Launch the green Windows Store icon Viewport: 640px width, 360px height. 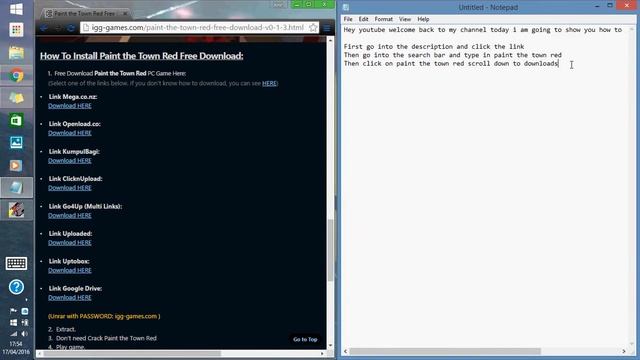tap(16, 120)
